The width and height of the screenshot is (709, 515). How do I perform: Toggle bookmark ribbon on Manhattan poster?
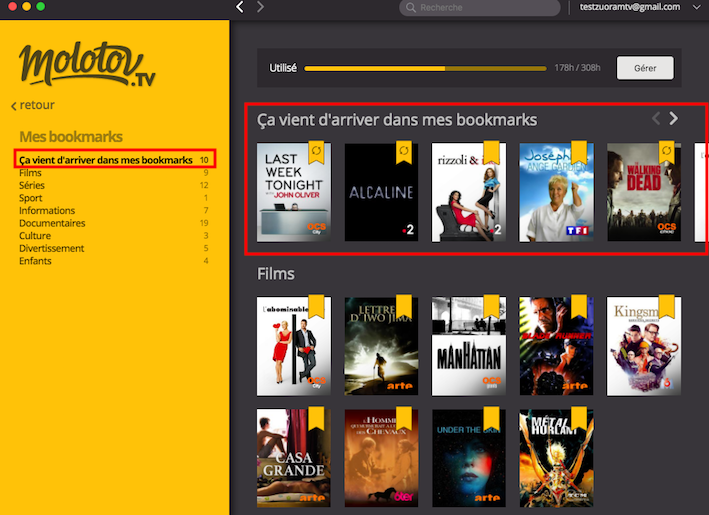point(492,307)
